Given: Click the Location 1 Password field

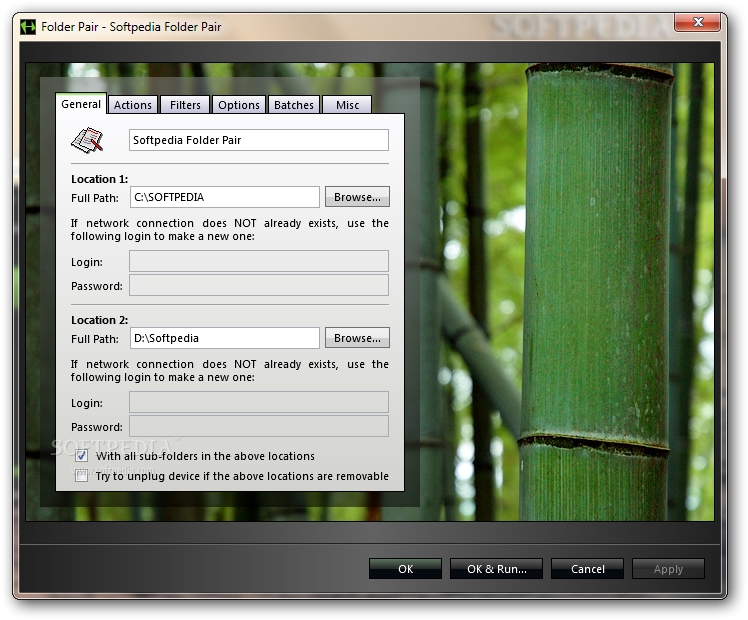Looking at the screenshot, I should point(259,285).
